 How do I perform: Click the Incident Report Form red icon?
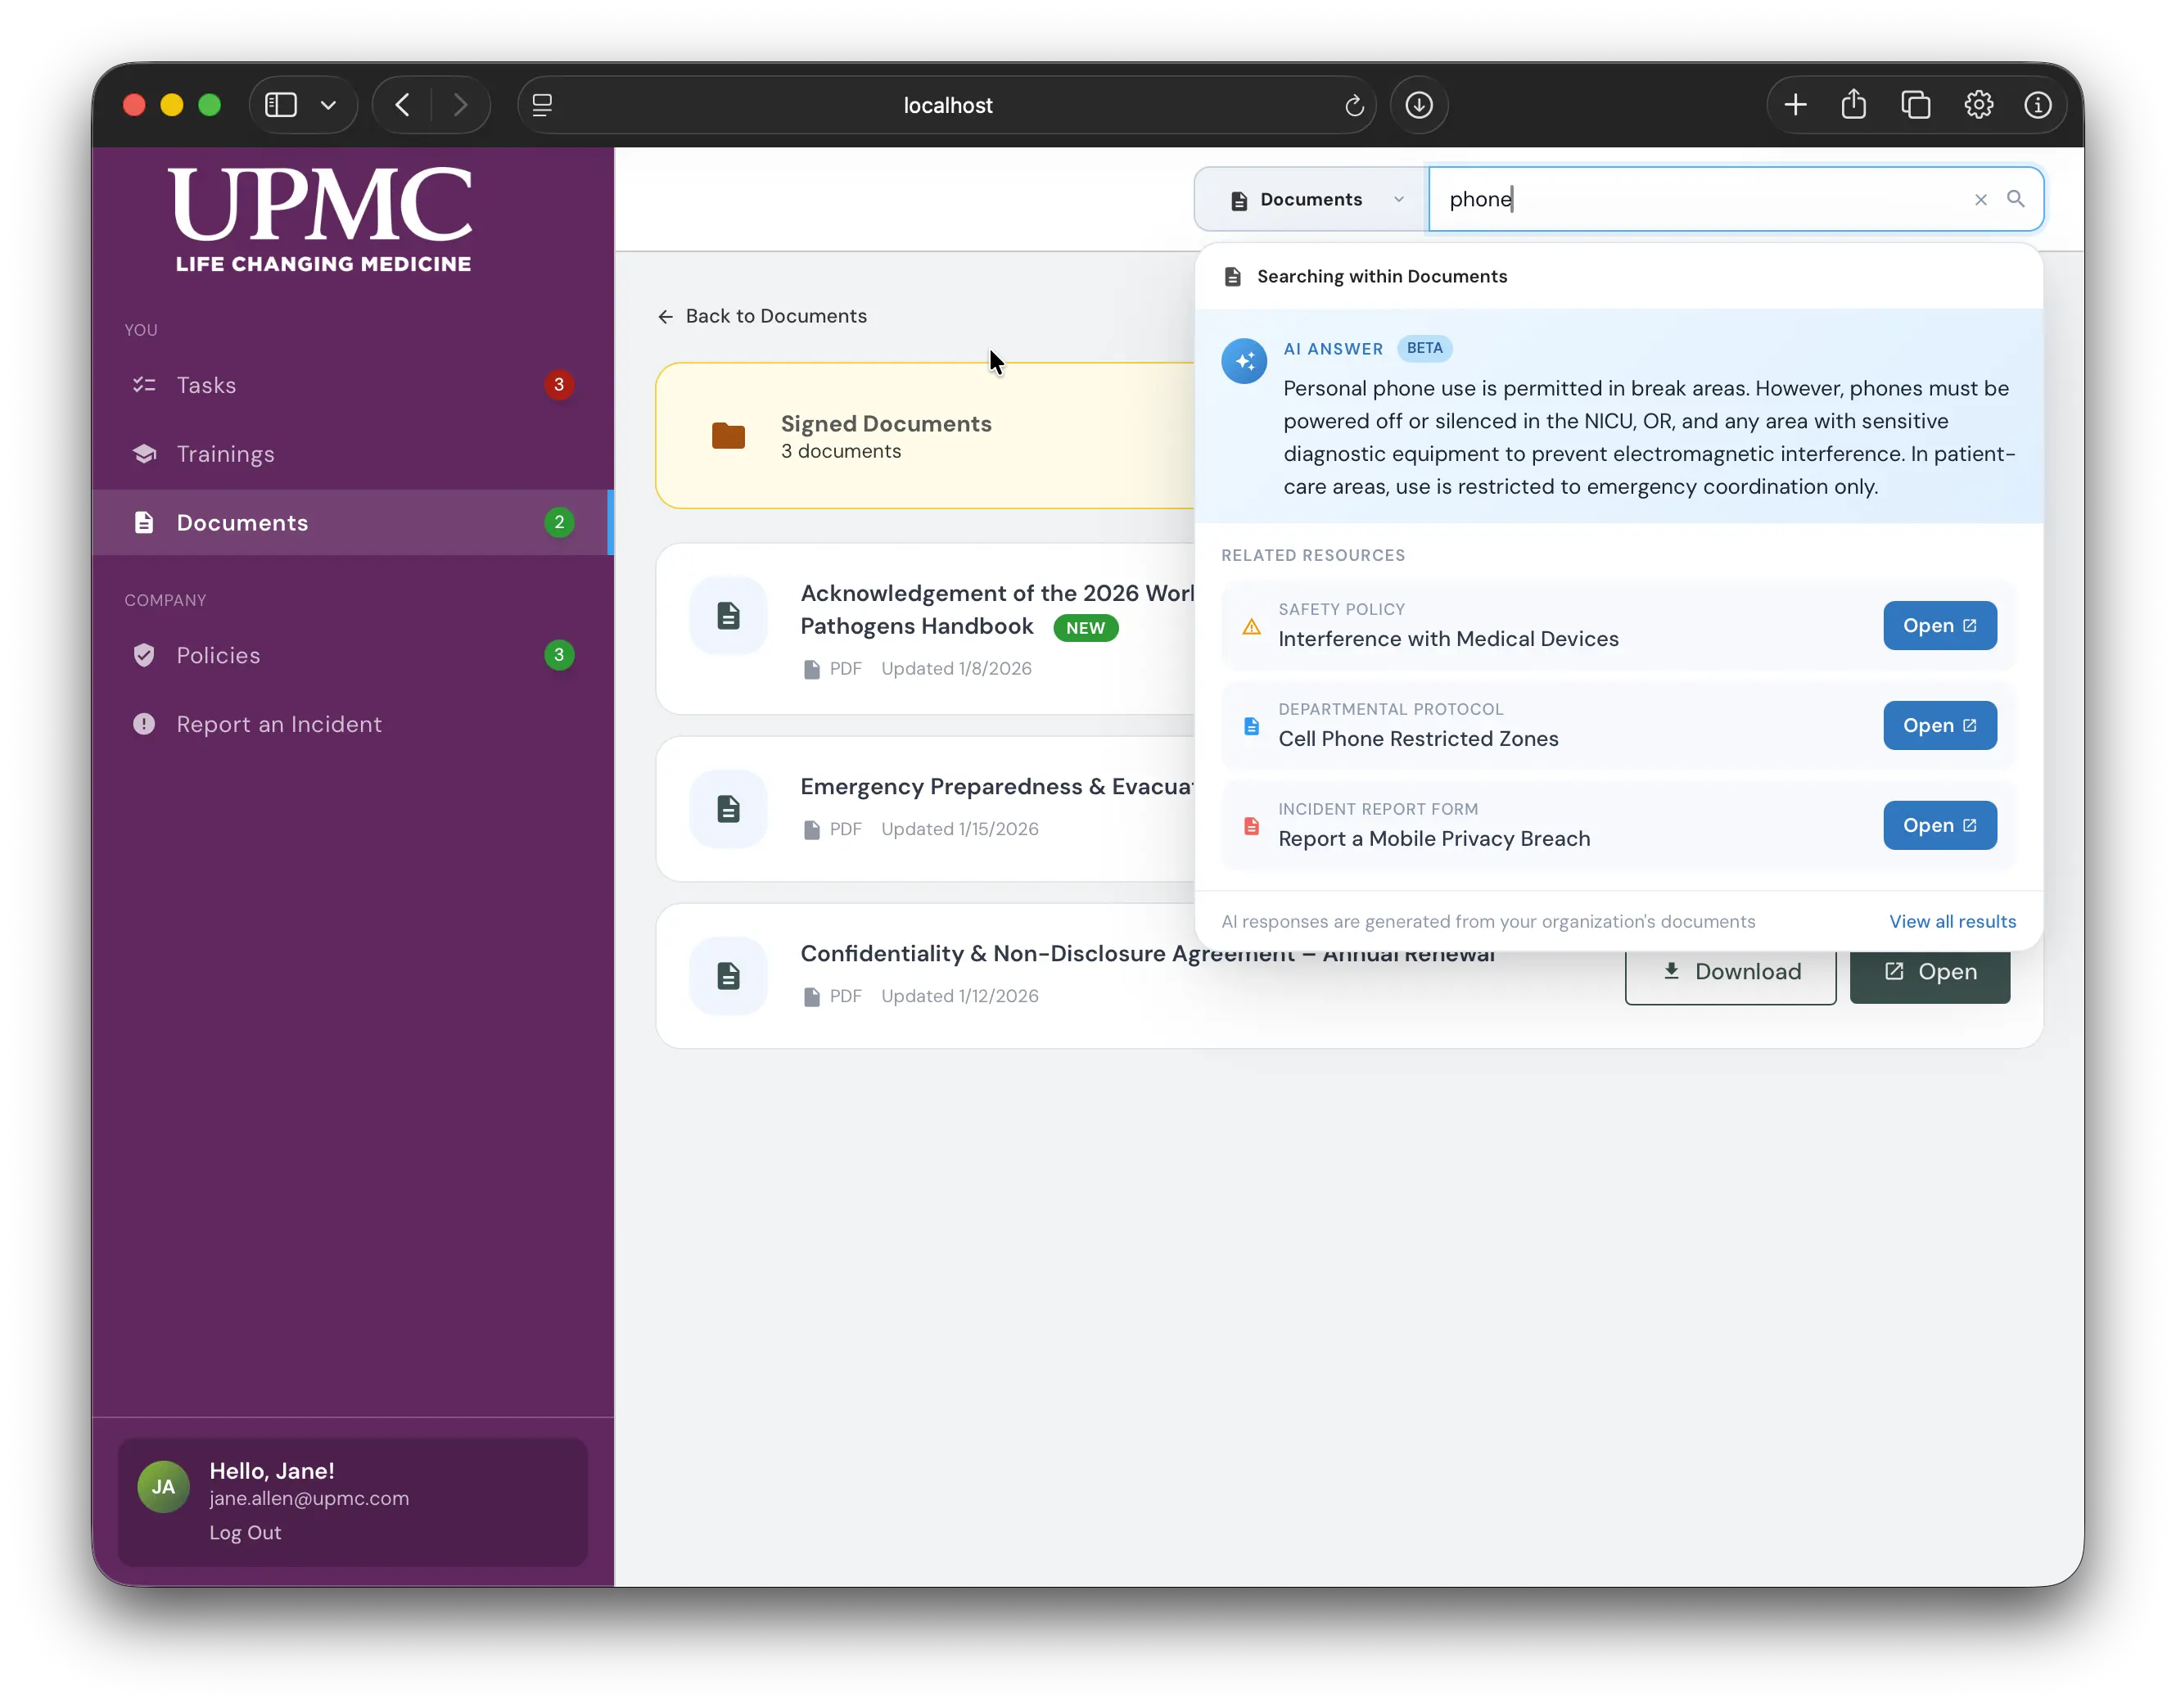pyautogui.click(x=1250, y=827)
